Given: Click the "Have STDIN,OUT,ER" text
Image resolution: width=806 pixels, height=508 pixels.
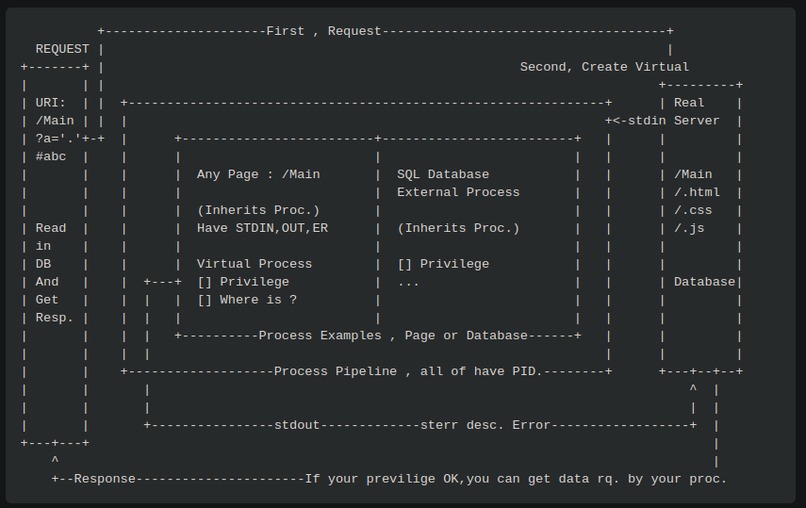Looking at the screenshot, I should (262, 228).
